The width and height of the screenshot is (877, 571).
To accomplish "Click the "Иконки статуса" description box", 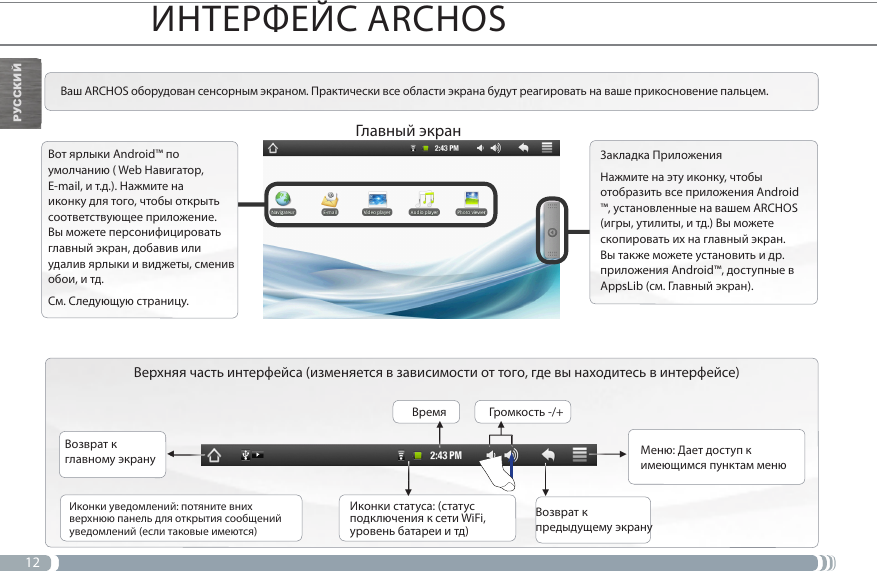I will click(x=427, y=518).
